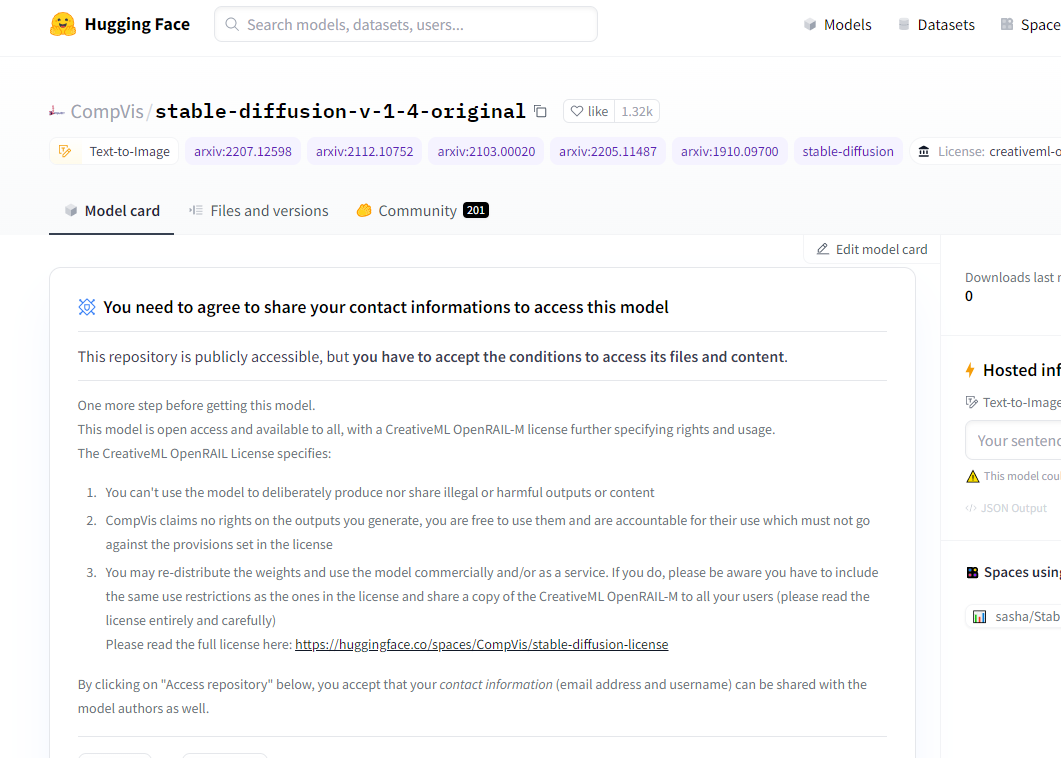Click the CompVis organization avatar icon

coord(57,111)
